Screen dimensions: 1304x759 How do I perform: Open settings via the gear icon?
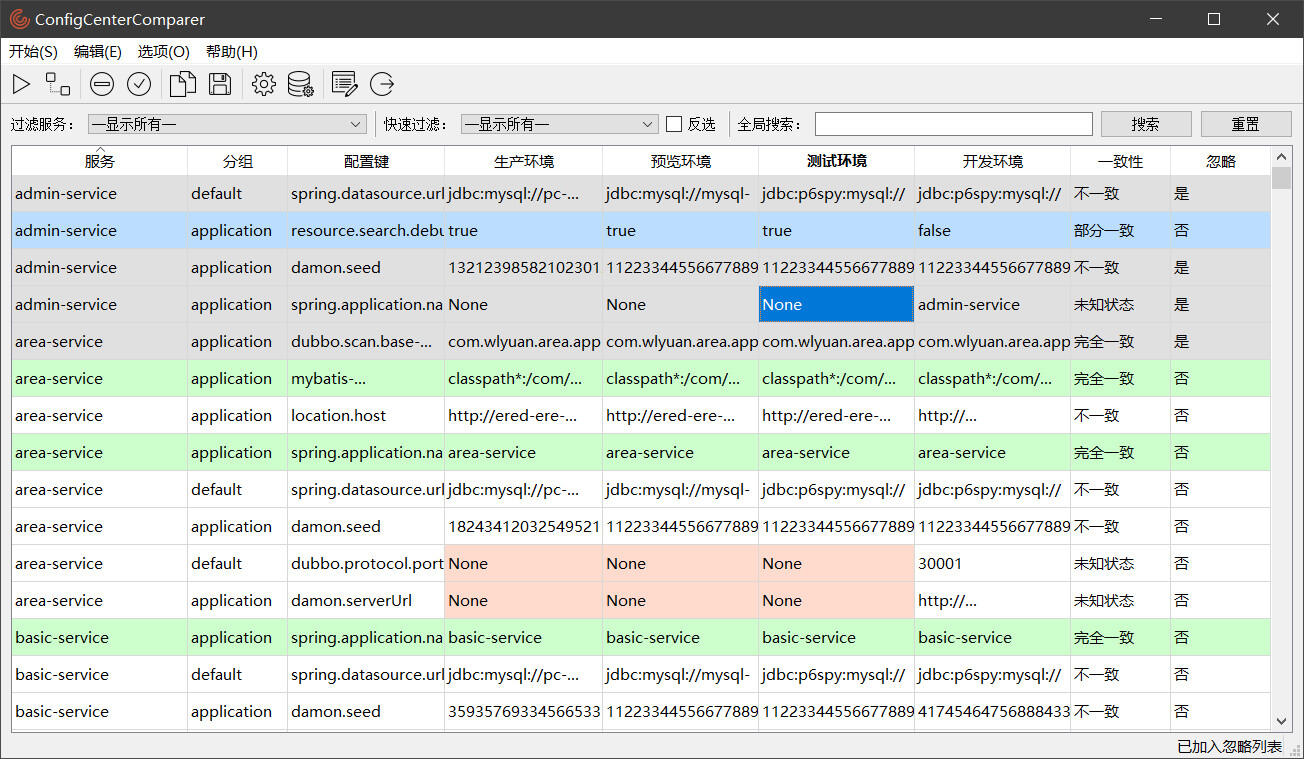click(264, 84)
